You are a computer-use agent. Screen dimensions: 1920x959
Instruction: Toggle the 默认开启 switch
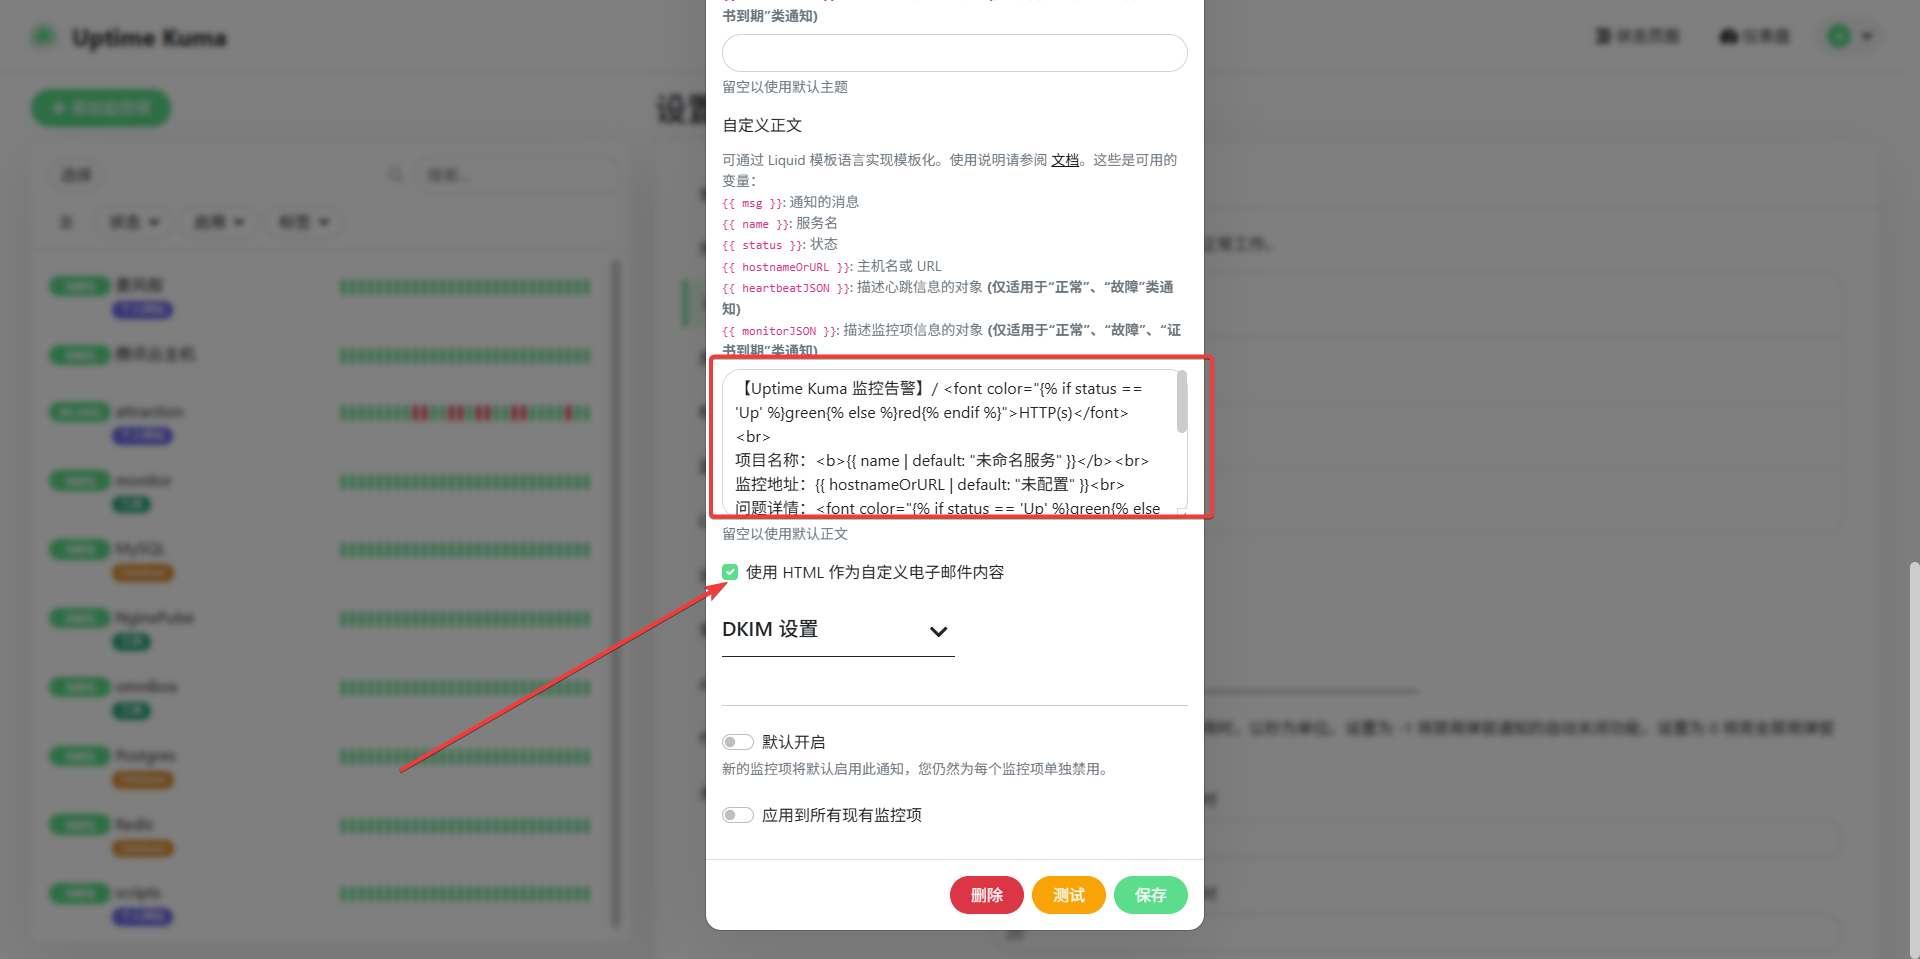(x=738, y=742)
